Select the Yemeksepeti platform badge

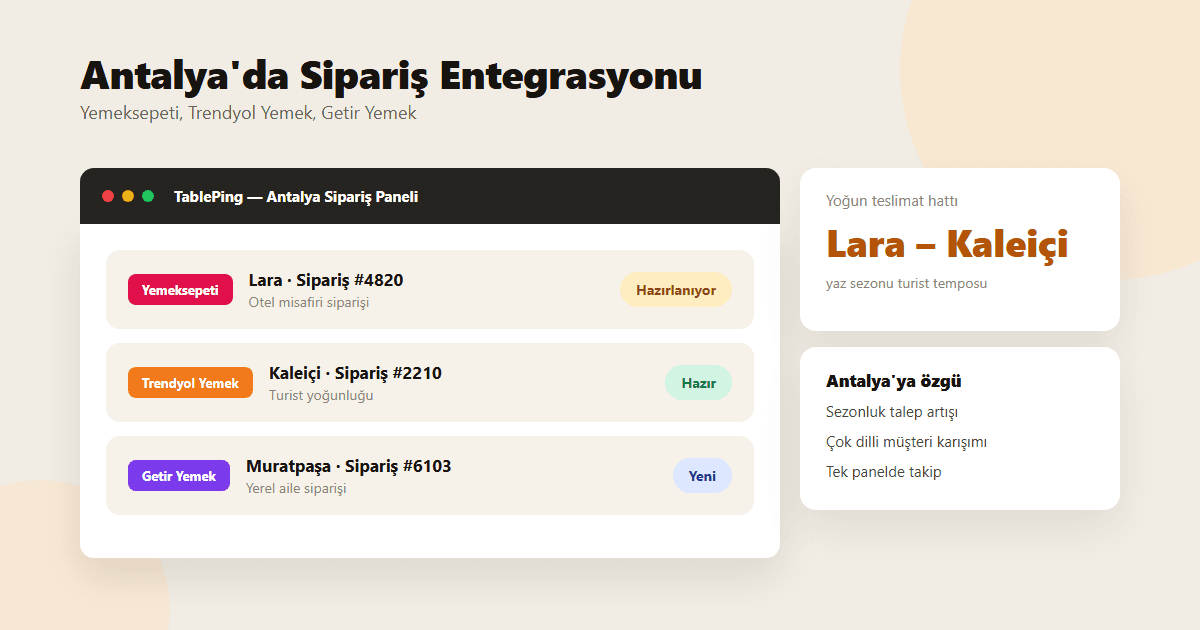click(180, 290)
